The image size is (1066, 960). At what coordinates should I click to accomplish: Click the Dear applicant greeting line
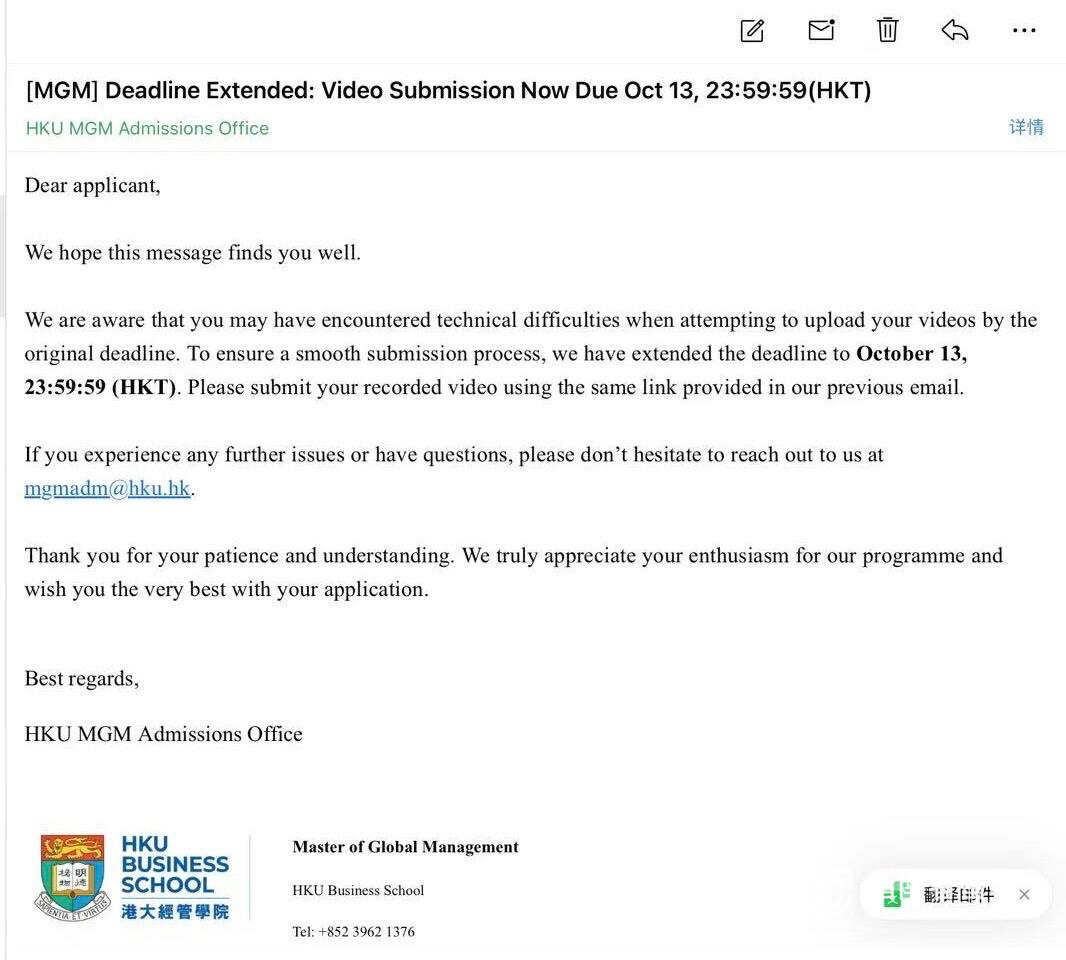tap(92, 185)
